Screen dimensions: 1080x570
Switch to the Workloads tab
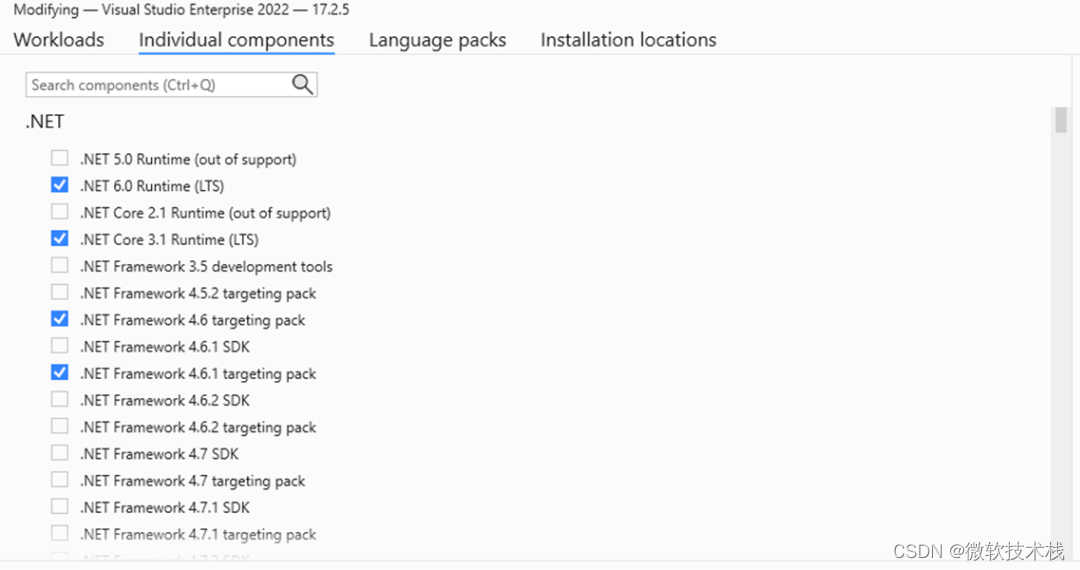pos(59,40)
